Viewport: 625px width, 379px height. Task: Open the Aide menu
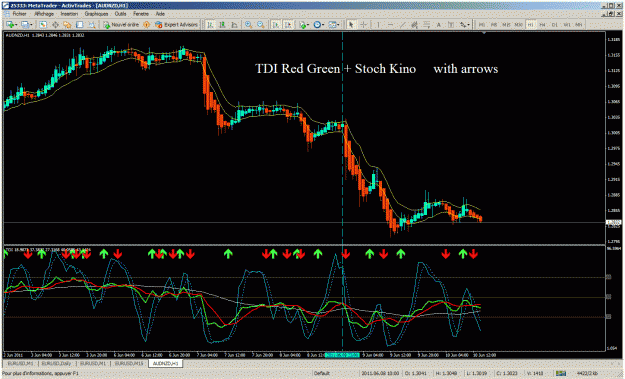[160, 14]
